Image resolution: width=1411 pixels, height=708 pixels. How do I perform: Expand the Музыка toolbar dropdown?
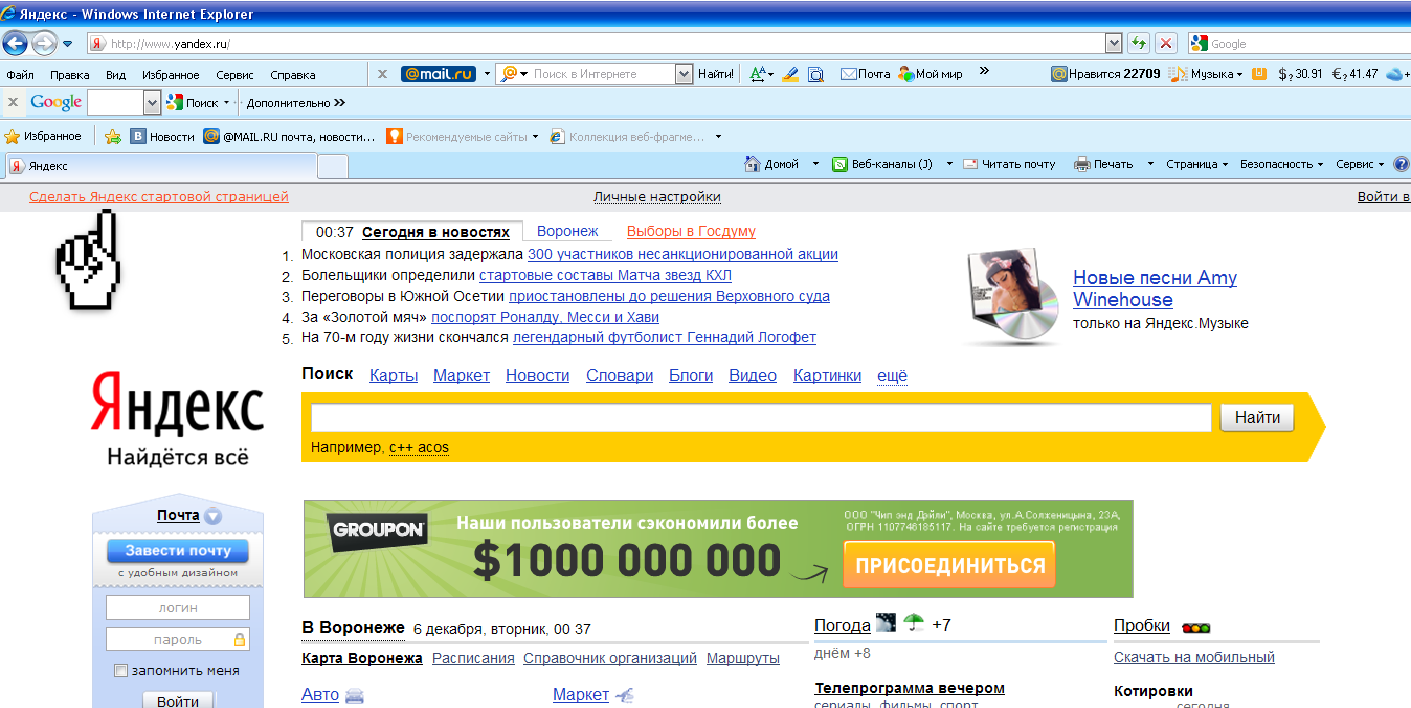1239,74
